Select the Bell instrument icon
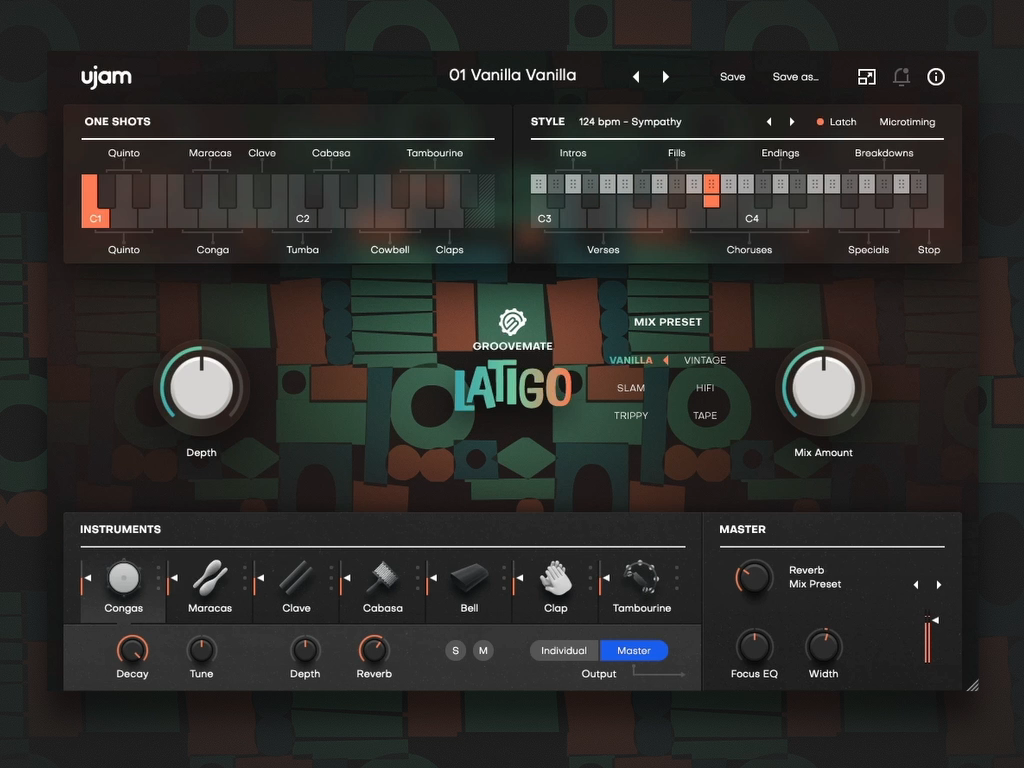This screenshot has width=1024, height=768. 469,578
